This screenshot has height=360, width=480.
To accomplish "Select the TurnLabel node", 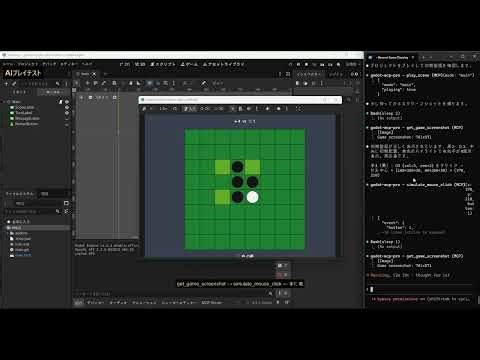I will 23,113.
